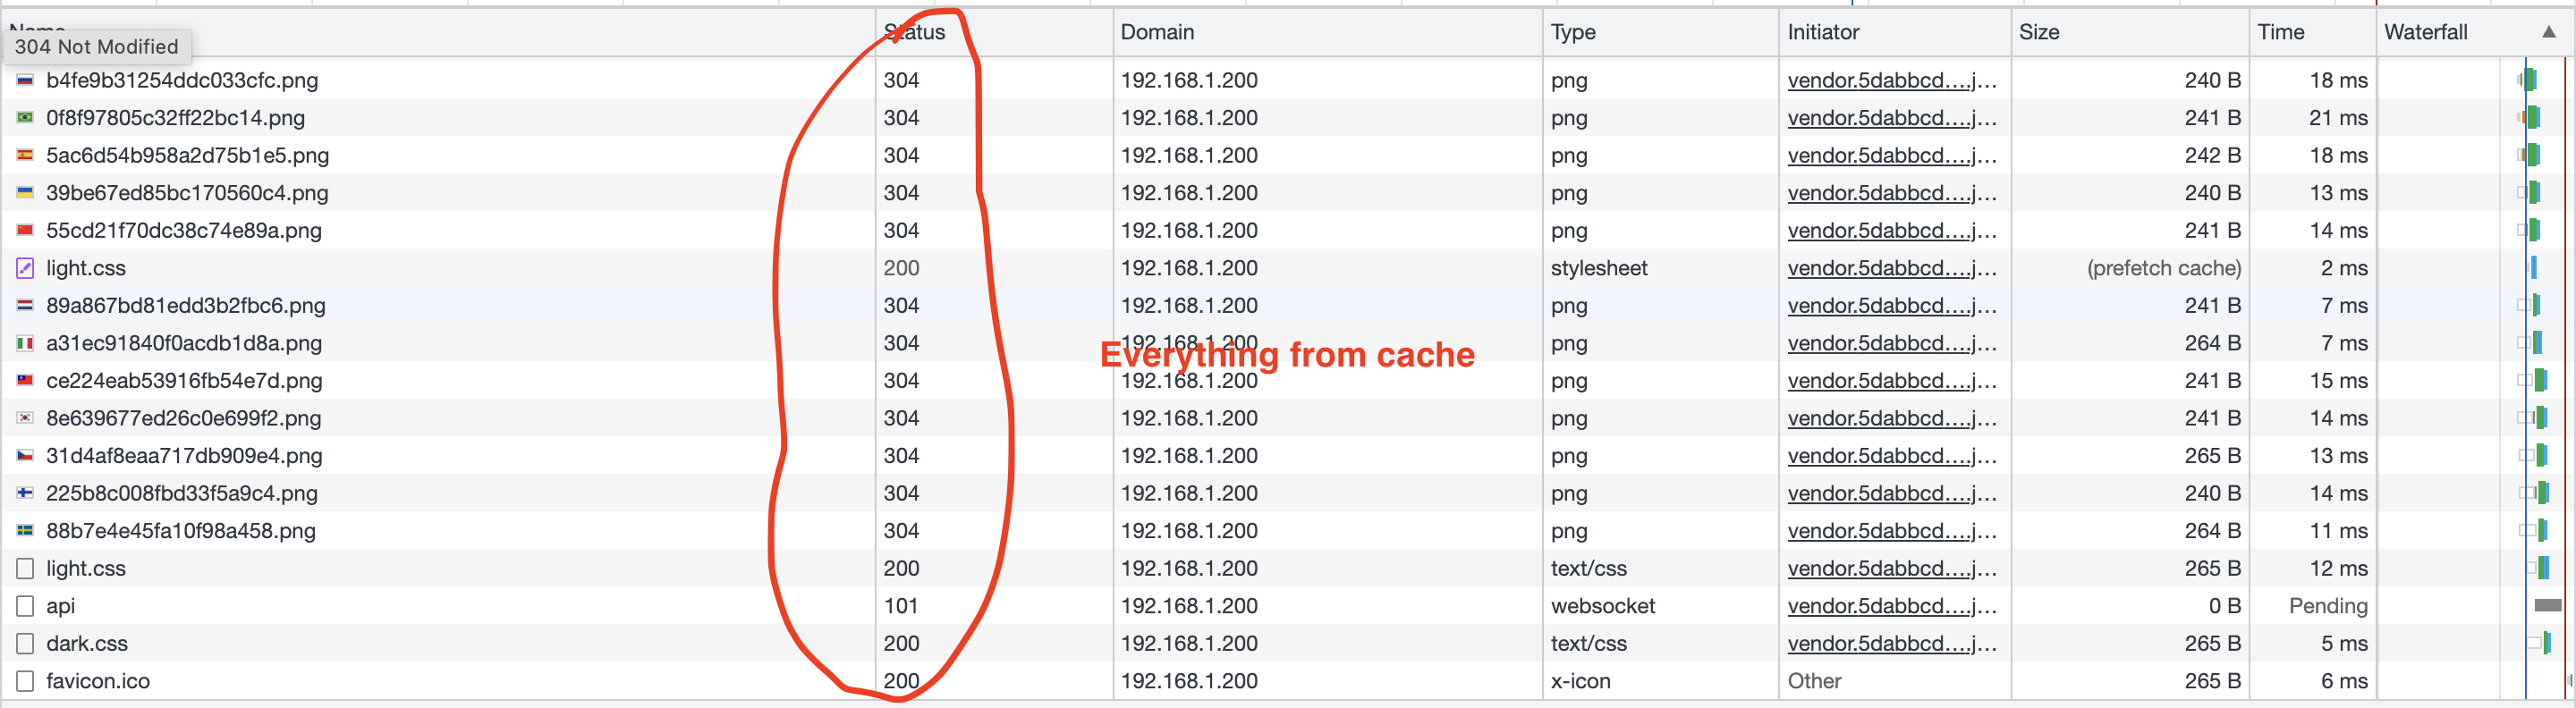2576x708 pixels.
Task: Select the 0f8f97805c32ff22bc14.png request name
Action: [176, 118]
